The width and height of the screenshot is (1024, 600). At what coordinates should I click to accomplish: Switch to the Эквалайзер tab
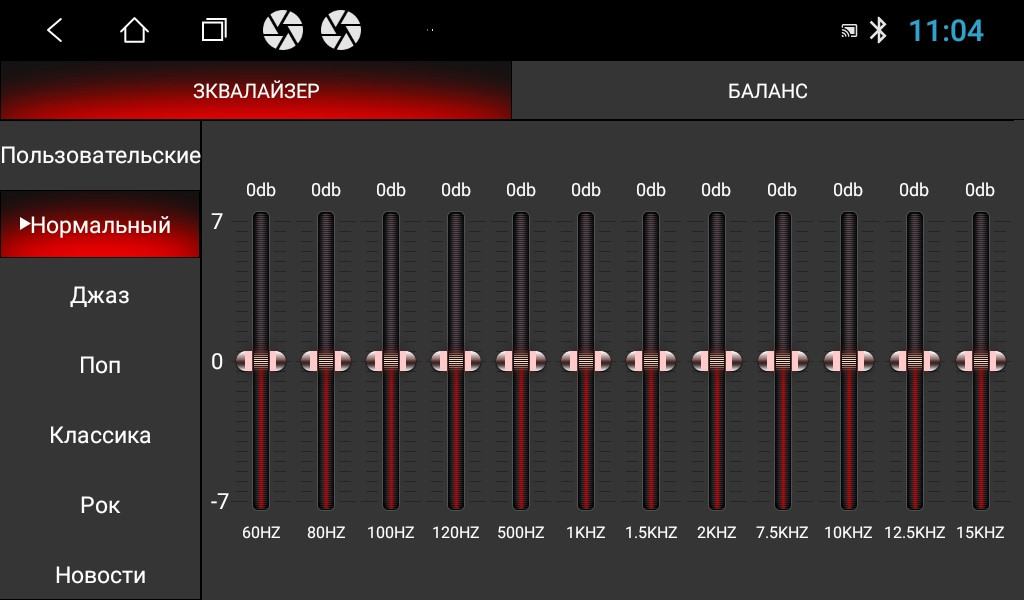click(x=256, y=91)
